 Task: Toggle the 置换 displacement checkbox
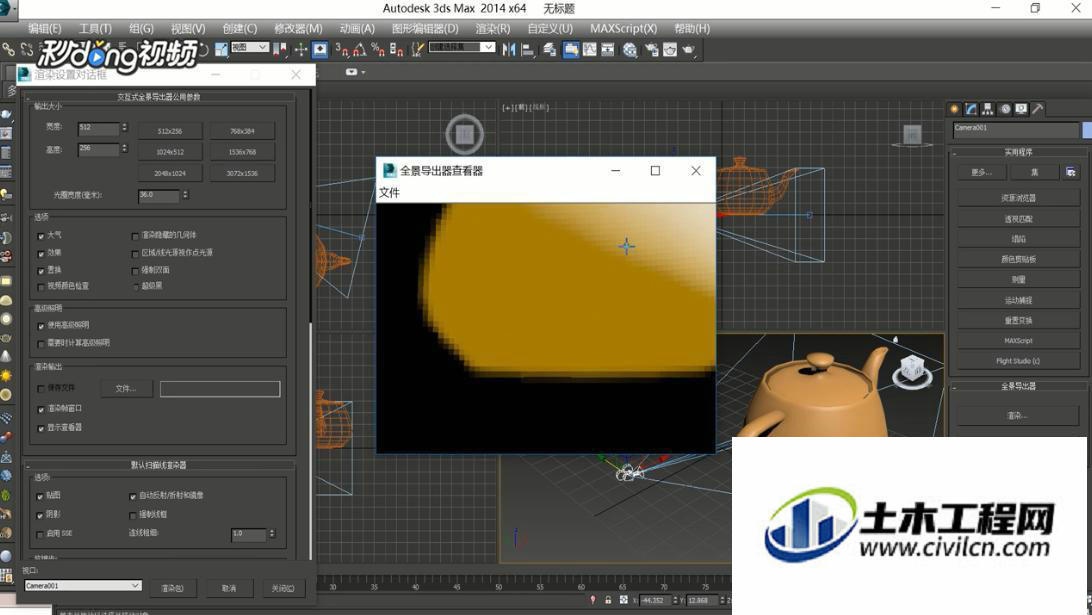(40, 270)
